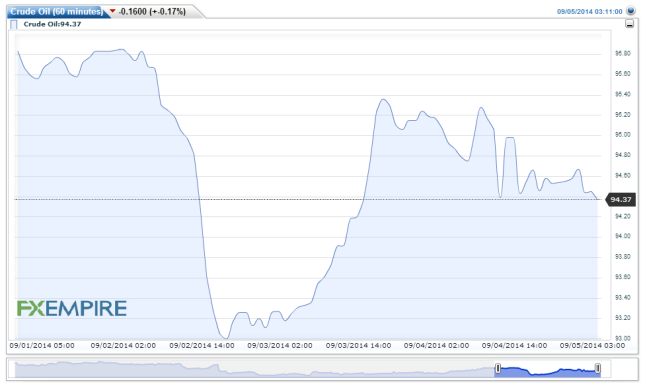The image size is (645, 386).
Task: Click the 09/01/2014 05:00 axis label
Action: coord(42,346)
